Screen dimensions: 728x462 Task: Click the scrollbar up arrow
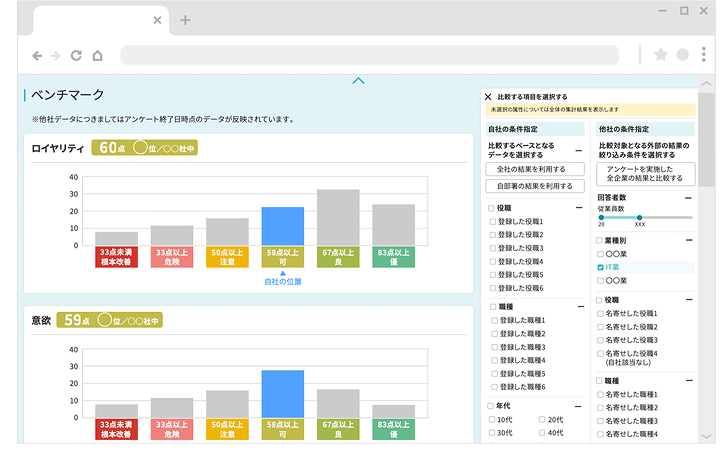[706, 84]
